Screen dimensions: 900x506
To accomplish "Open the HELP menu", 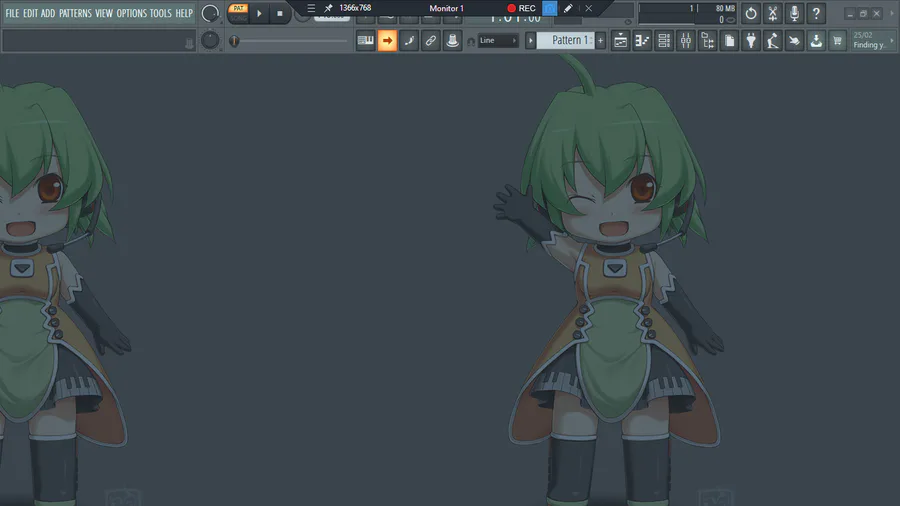I will pos(184,13).
